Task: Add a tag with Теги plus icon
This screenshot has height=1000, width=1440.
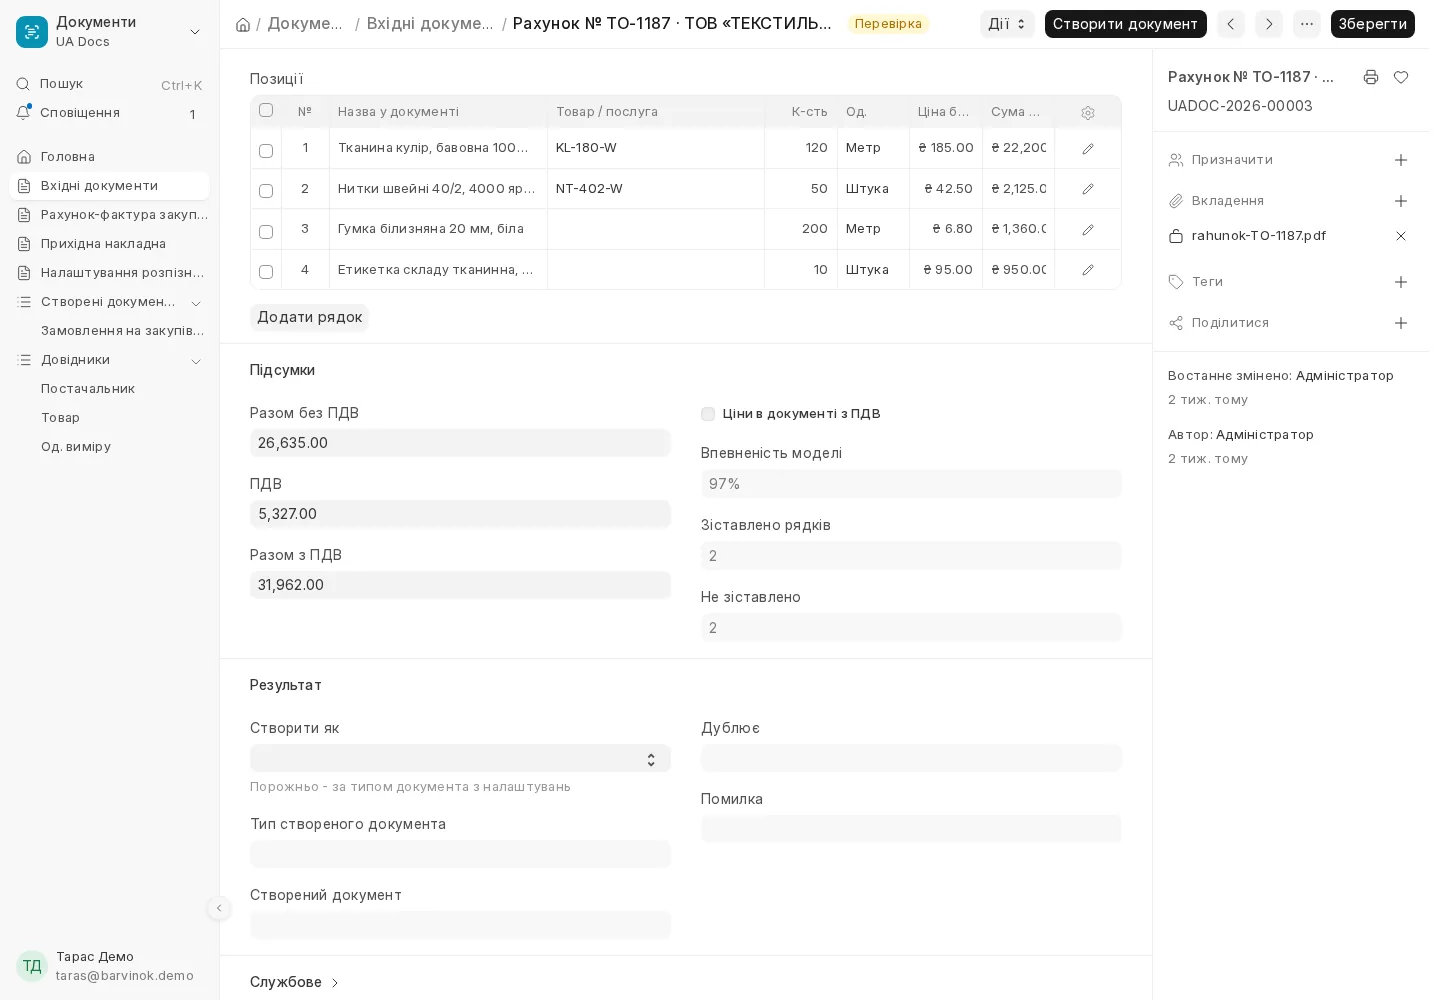Action: [x=1401, y=282]
